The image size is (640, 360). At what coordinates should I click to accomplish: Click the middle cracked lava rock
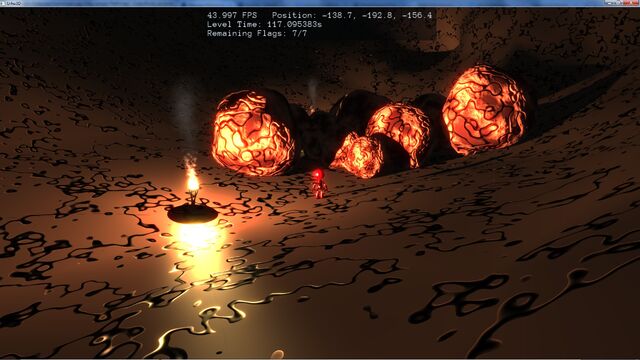point(399,133)
